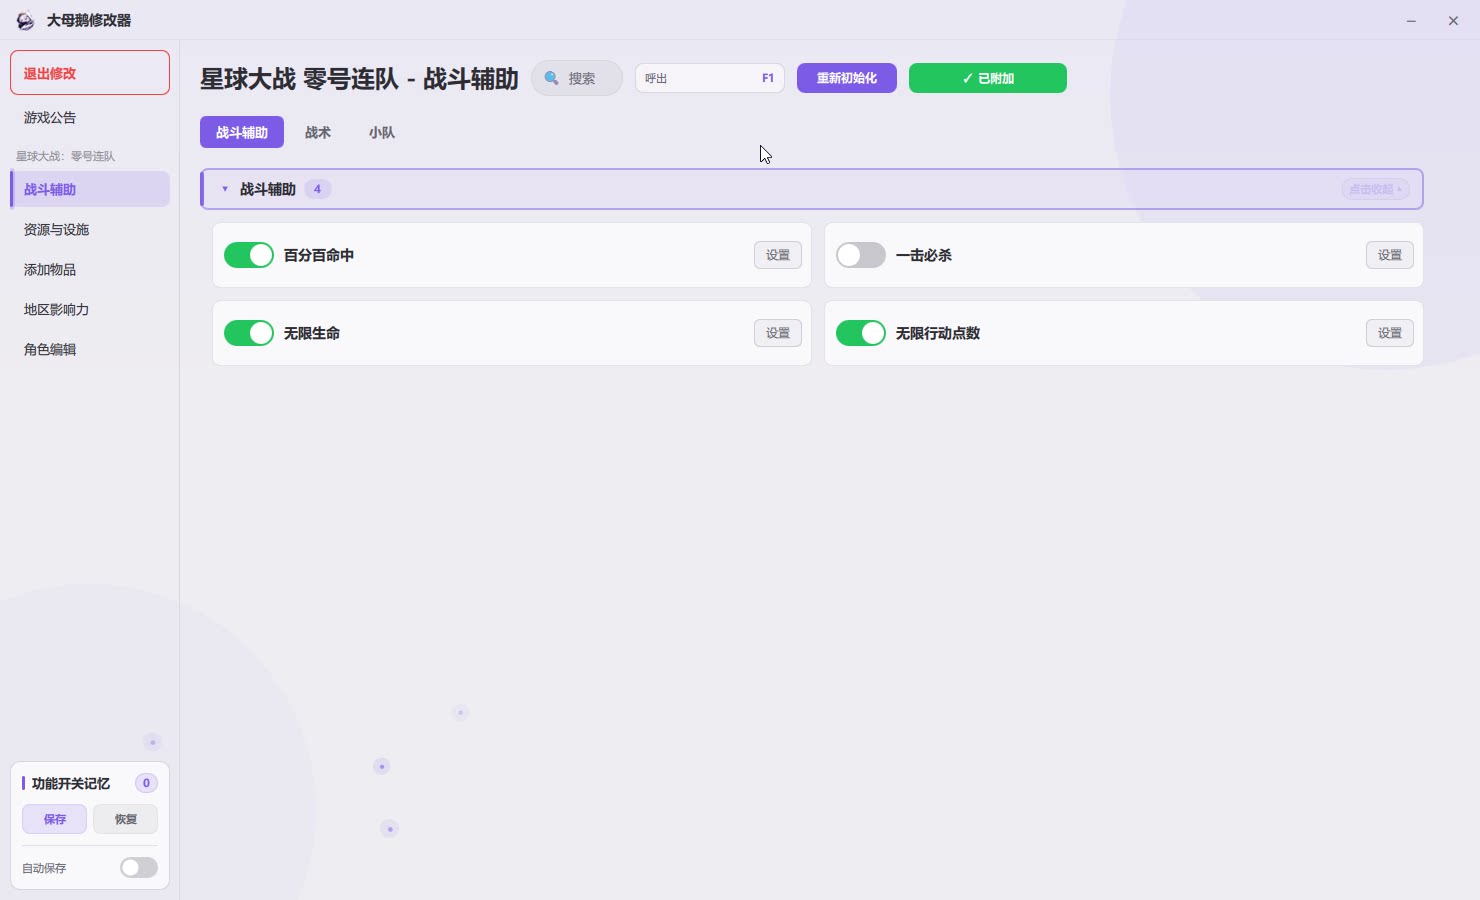This screenshot has width=1480, height=900.
Task: Click the green 已附加 button
Action: pos(988,78)
